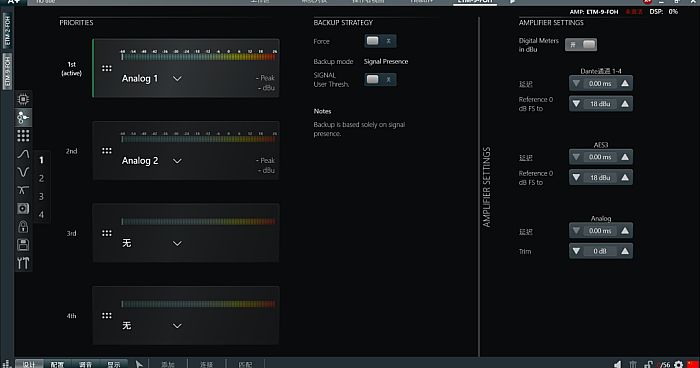
Task: Select channel 4 tab
Action: pos(42,215)
